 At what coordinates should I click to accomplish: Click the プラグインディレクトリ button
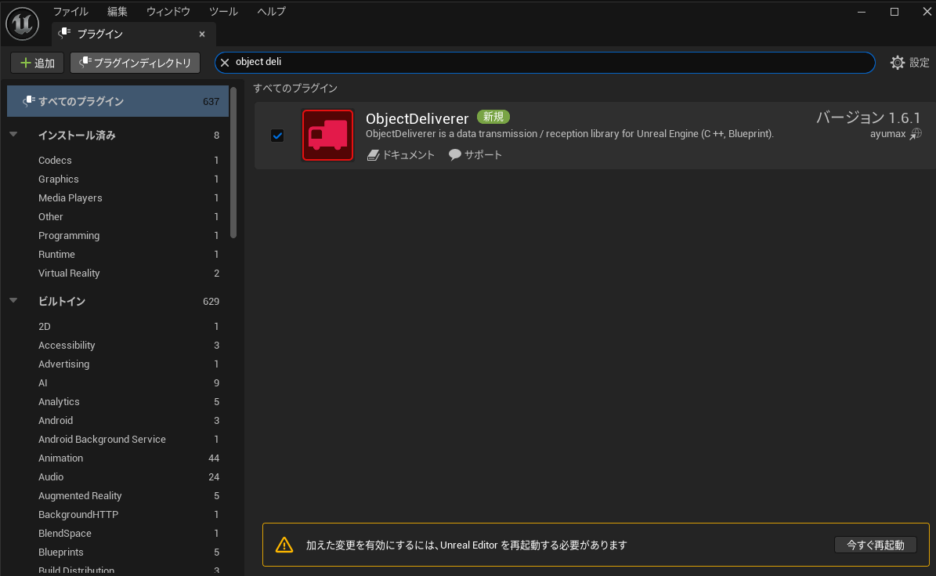click(135, 63)
